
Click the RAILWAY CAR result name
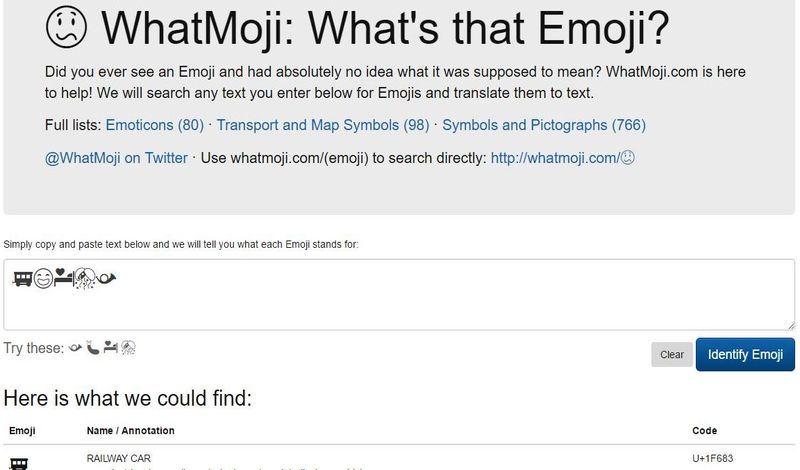coord(118,458)
